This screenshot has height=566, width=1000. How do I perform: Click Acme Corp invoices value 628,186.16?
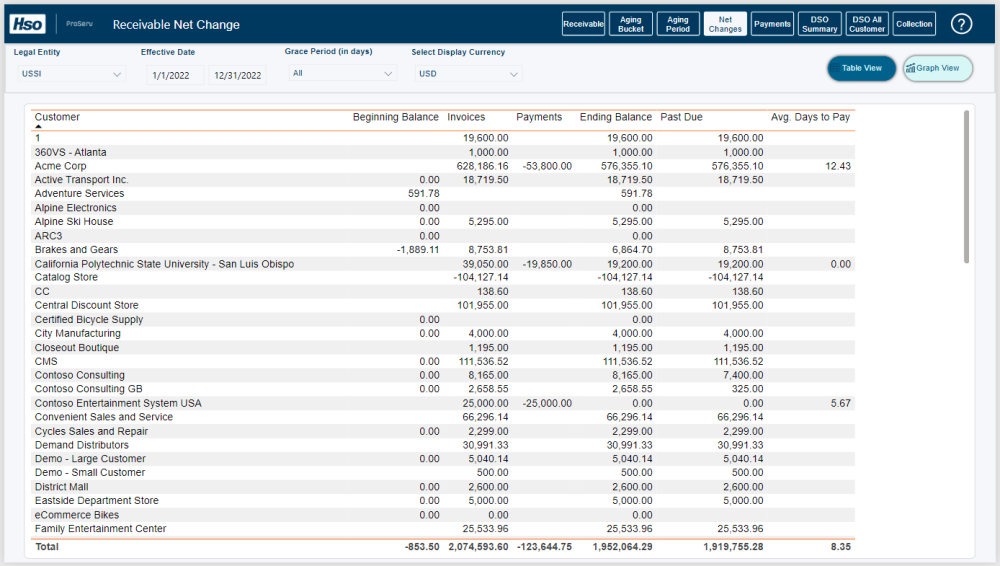[482, 166]
